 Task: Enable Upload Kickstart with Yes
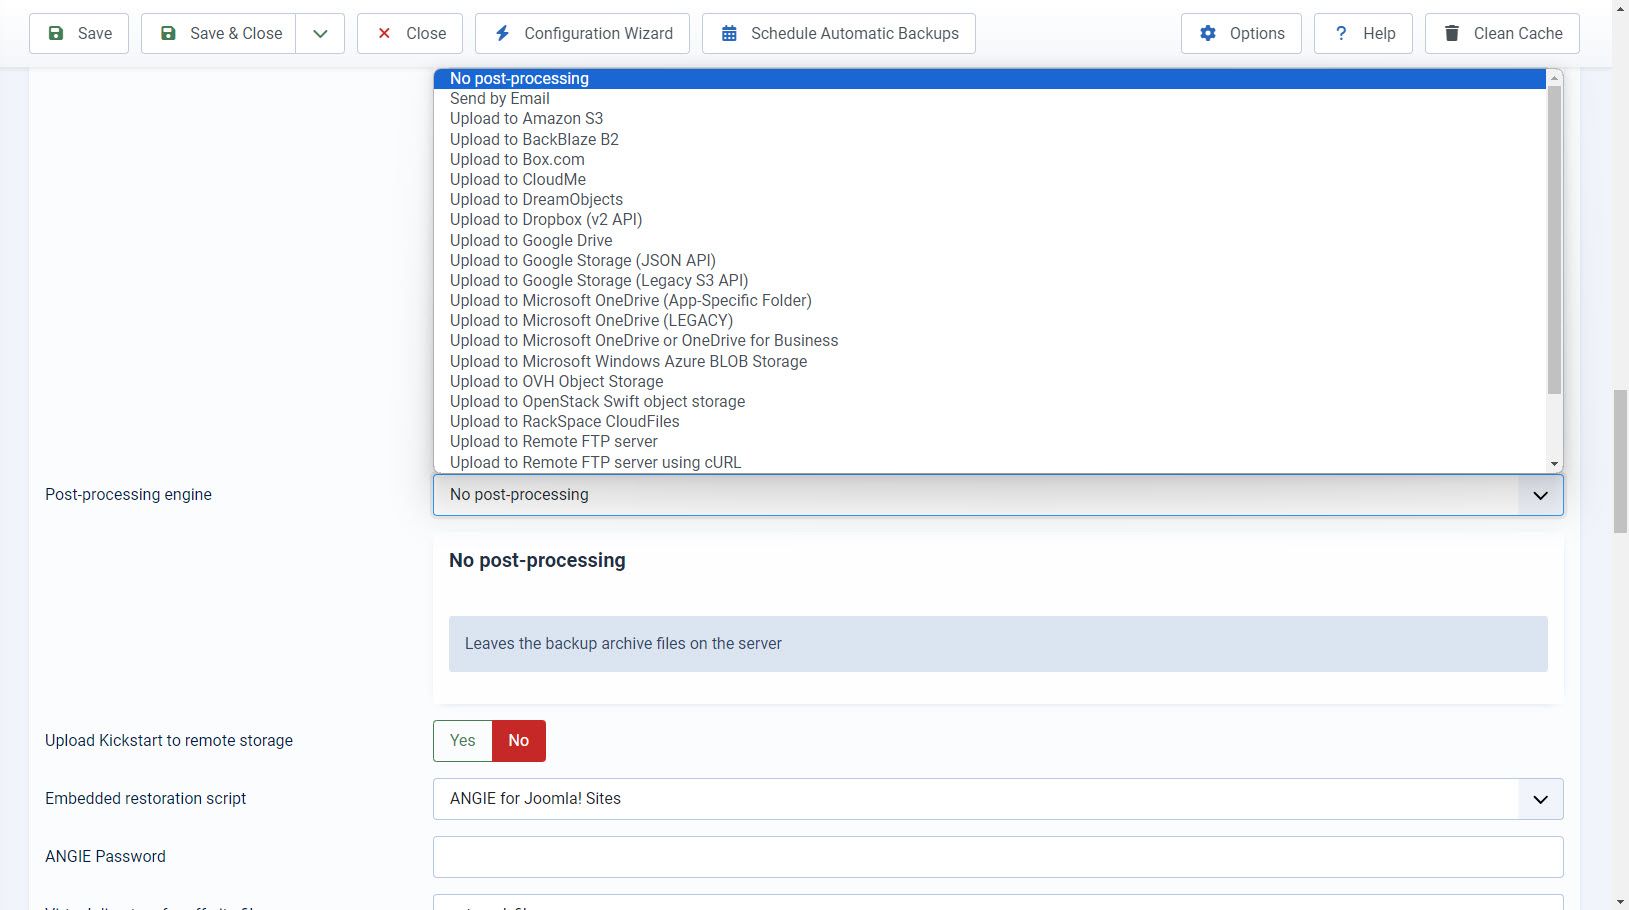click(462, 740)
